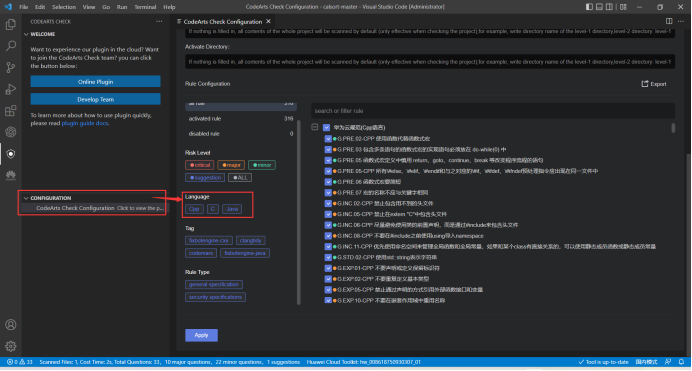Filter rules by major risk level

(231, 165)
